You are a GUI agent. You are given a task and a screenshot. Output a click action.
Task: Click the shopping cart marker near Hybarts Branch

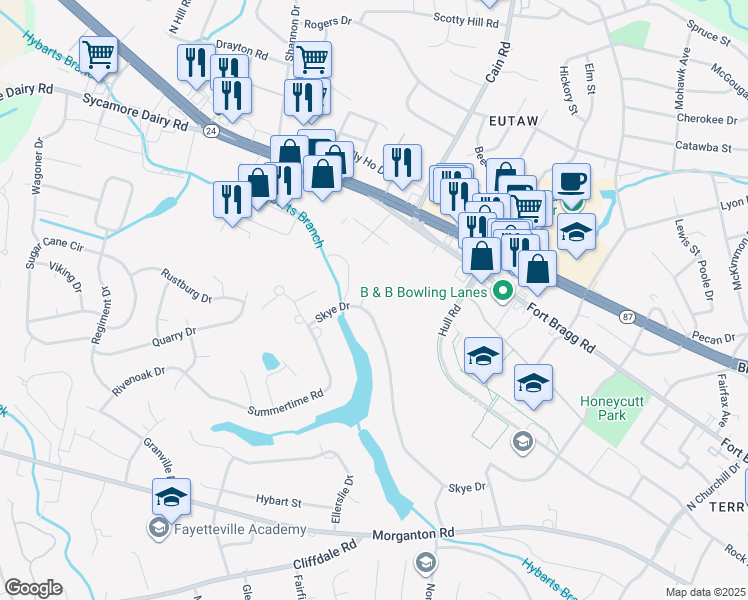[98, 55]
